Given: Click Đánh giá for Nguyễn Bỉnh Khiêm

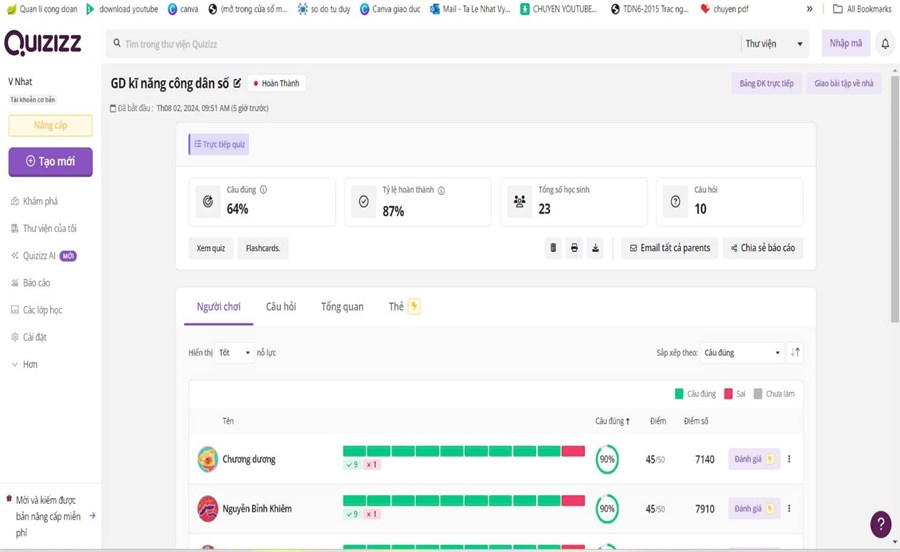Looking at the screenshot, I should pos(754,508).
